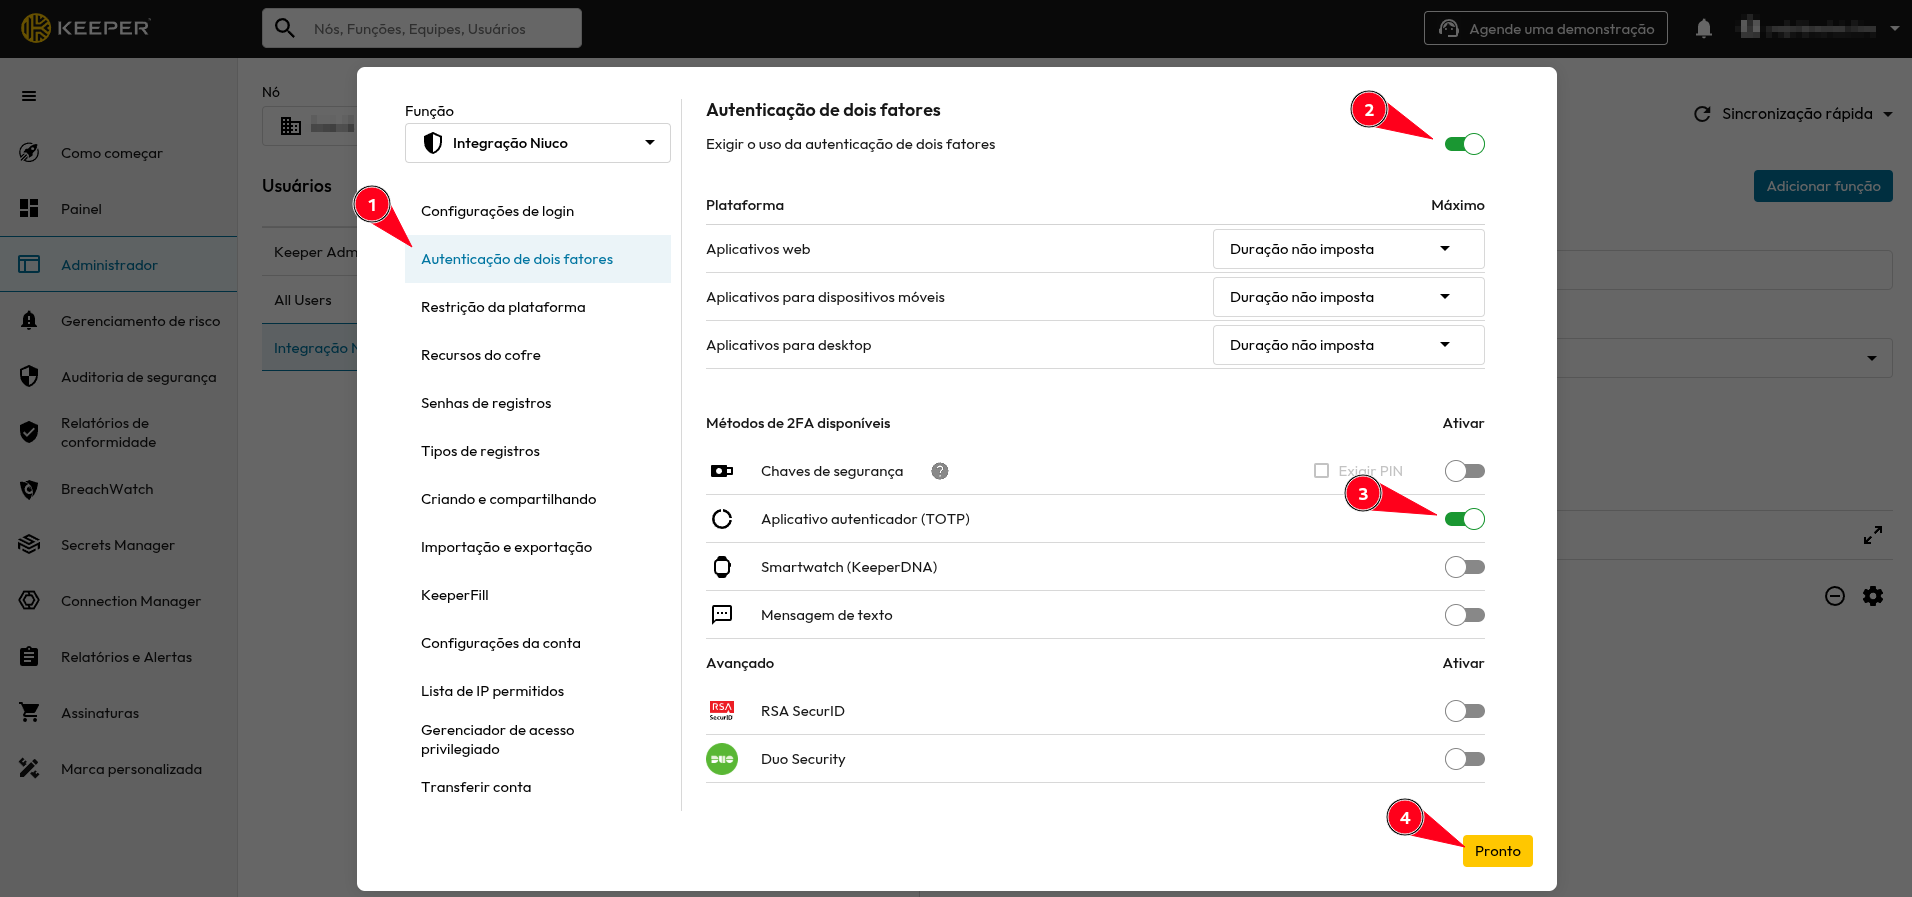Click Adicionar função button
The height and width of the screenshot is (897, 1912).
1823,186
